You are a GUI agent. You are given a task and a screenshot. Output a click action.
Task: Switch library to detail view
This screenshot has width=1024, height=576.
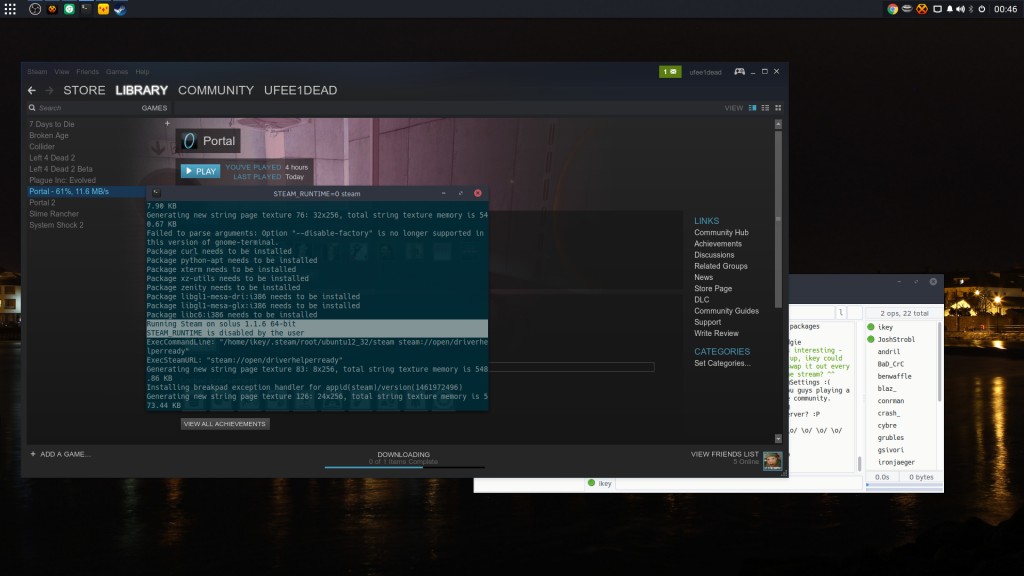click(x=752, y=108)
